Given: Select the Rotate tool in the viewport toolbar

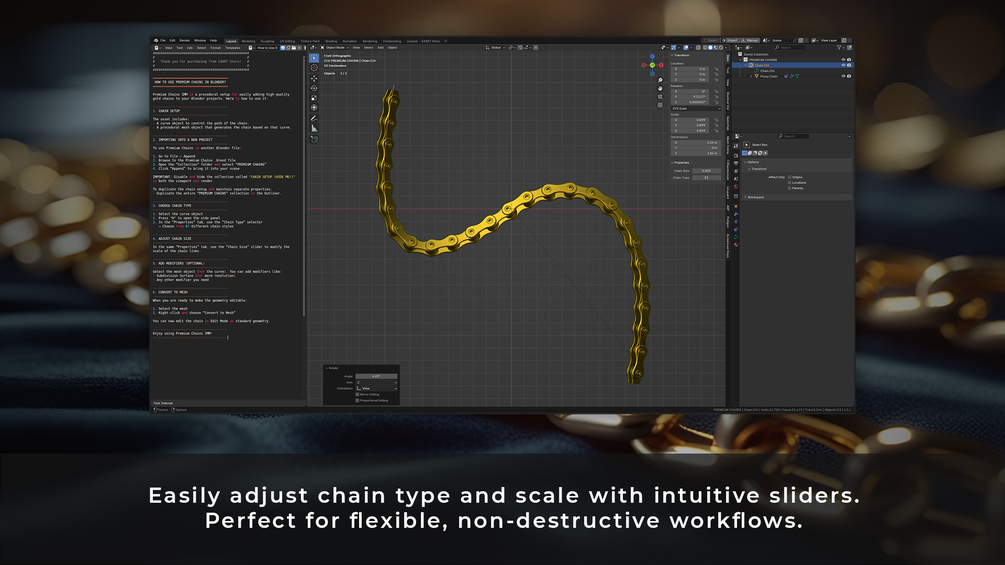Looking at the screenshot, I should point(314,88).
